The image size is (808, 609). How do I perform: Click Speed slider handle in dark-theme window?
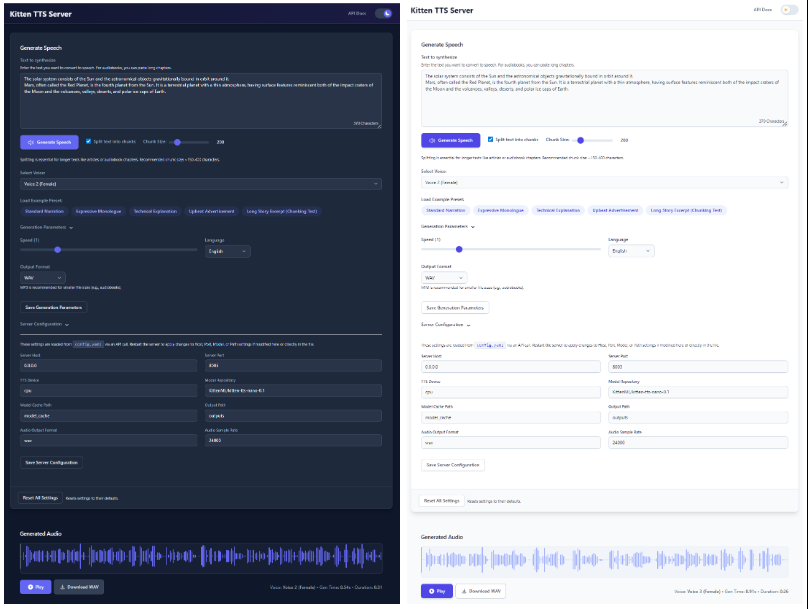click(58, 250)
